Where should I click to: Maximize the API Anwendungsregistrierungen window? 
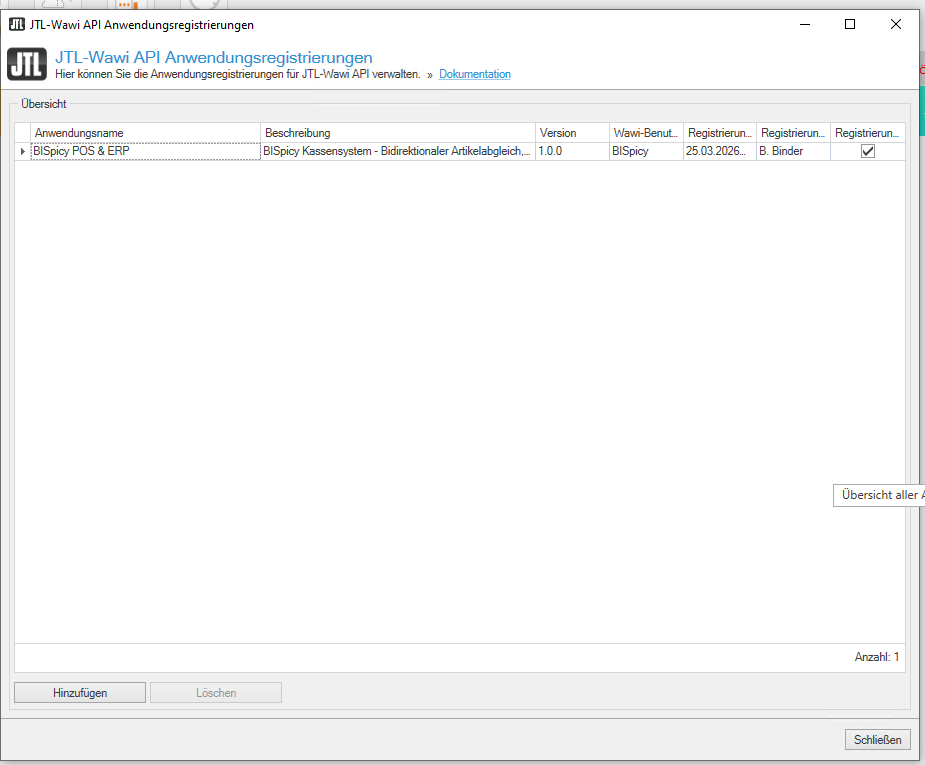[x=849, y=24]
